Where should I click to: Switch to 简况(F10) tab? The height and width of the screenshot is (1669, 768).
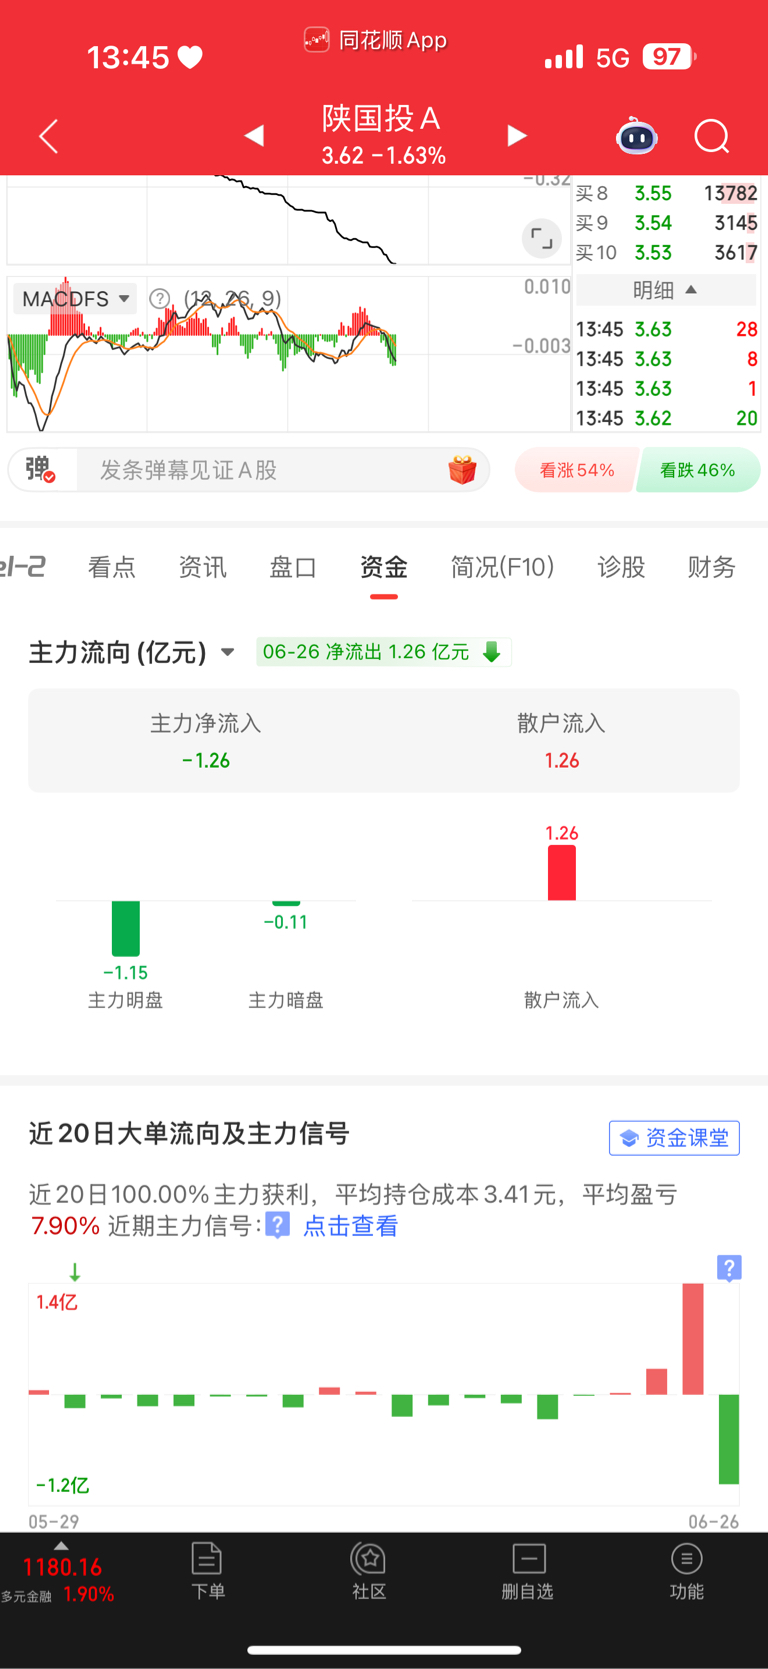[x=502, y=567]
